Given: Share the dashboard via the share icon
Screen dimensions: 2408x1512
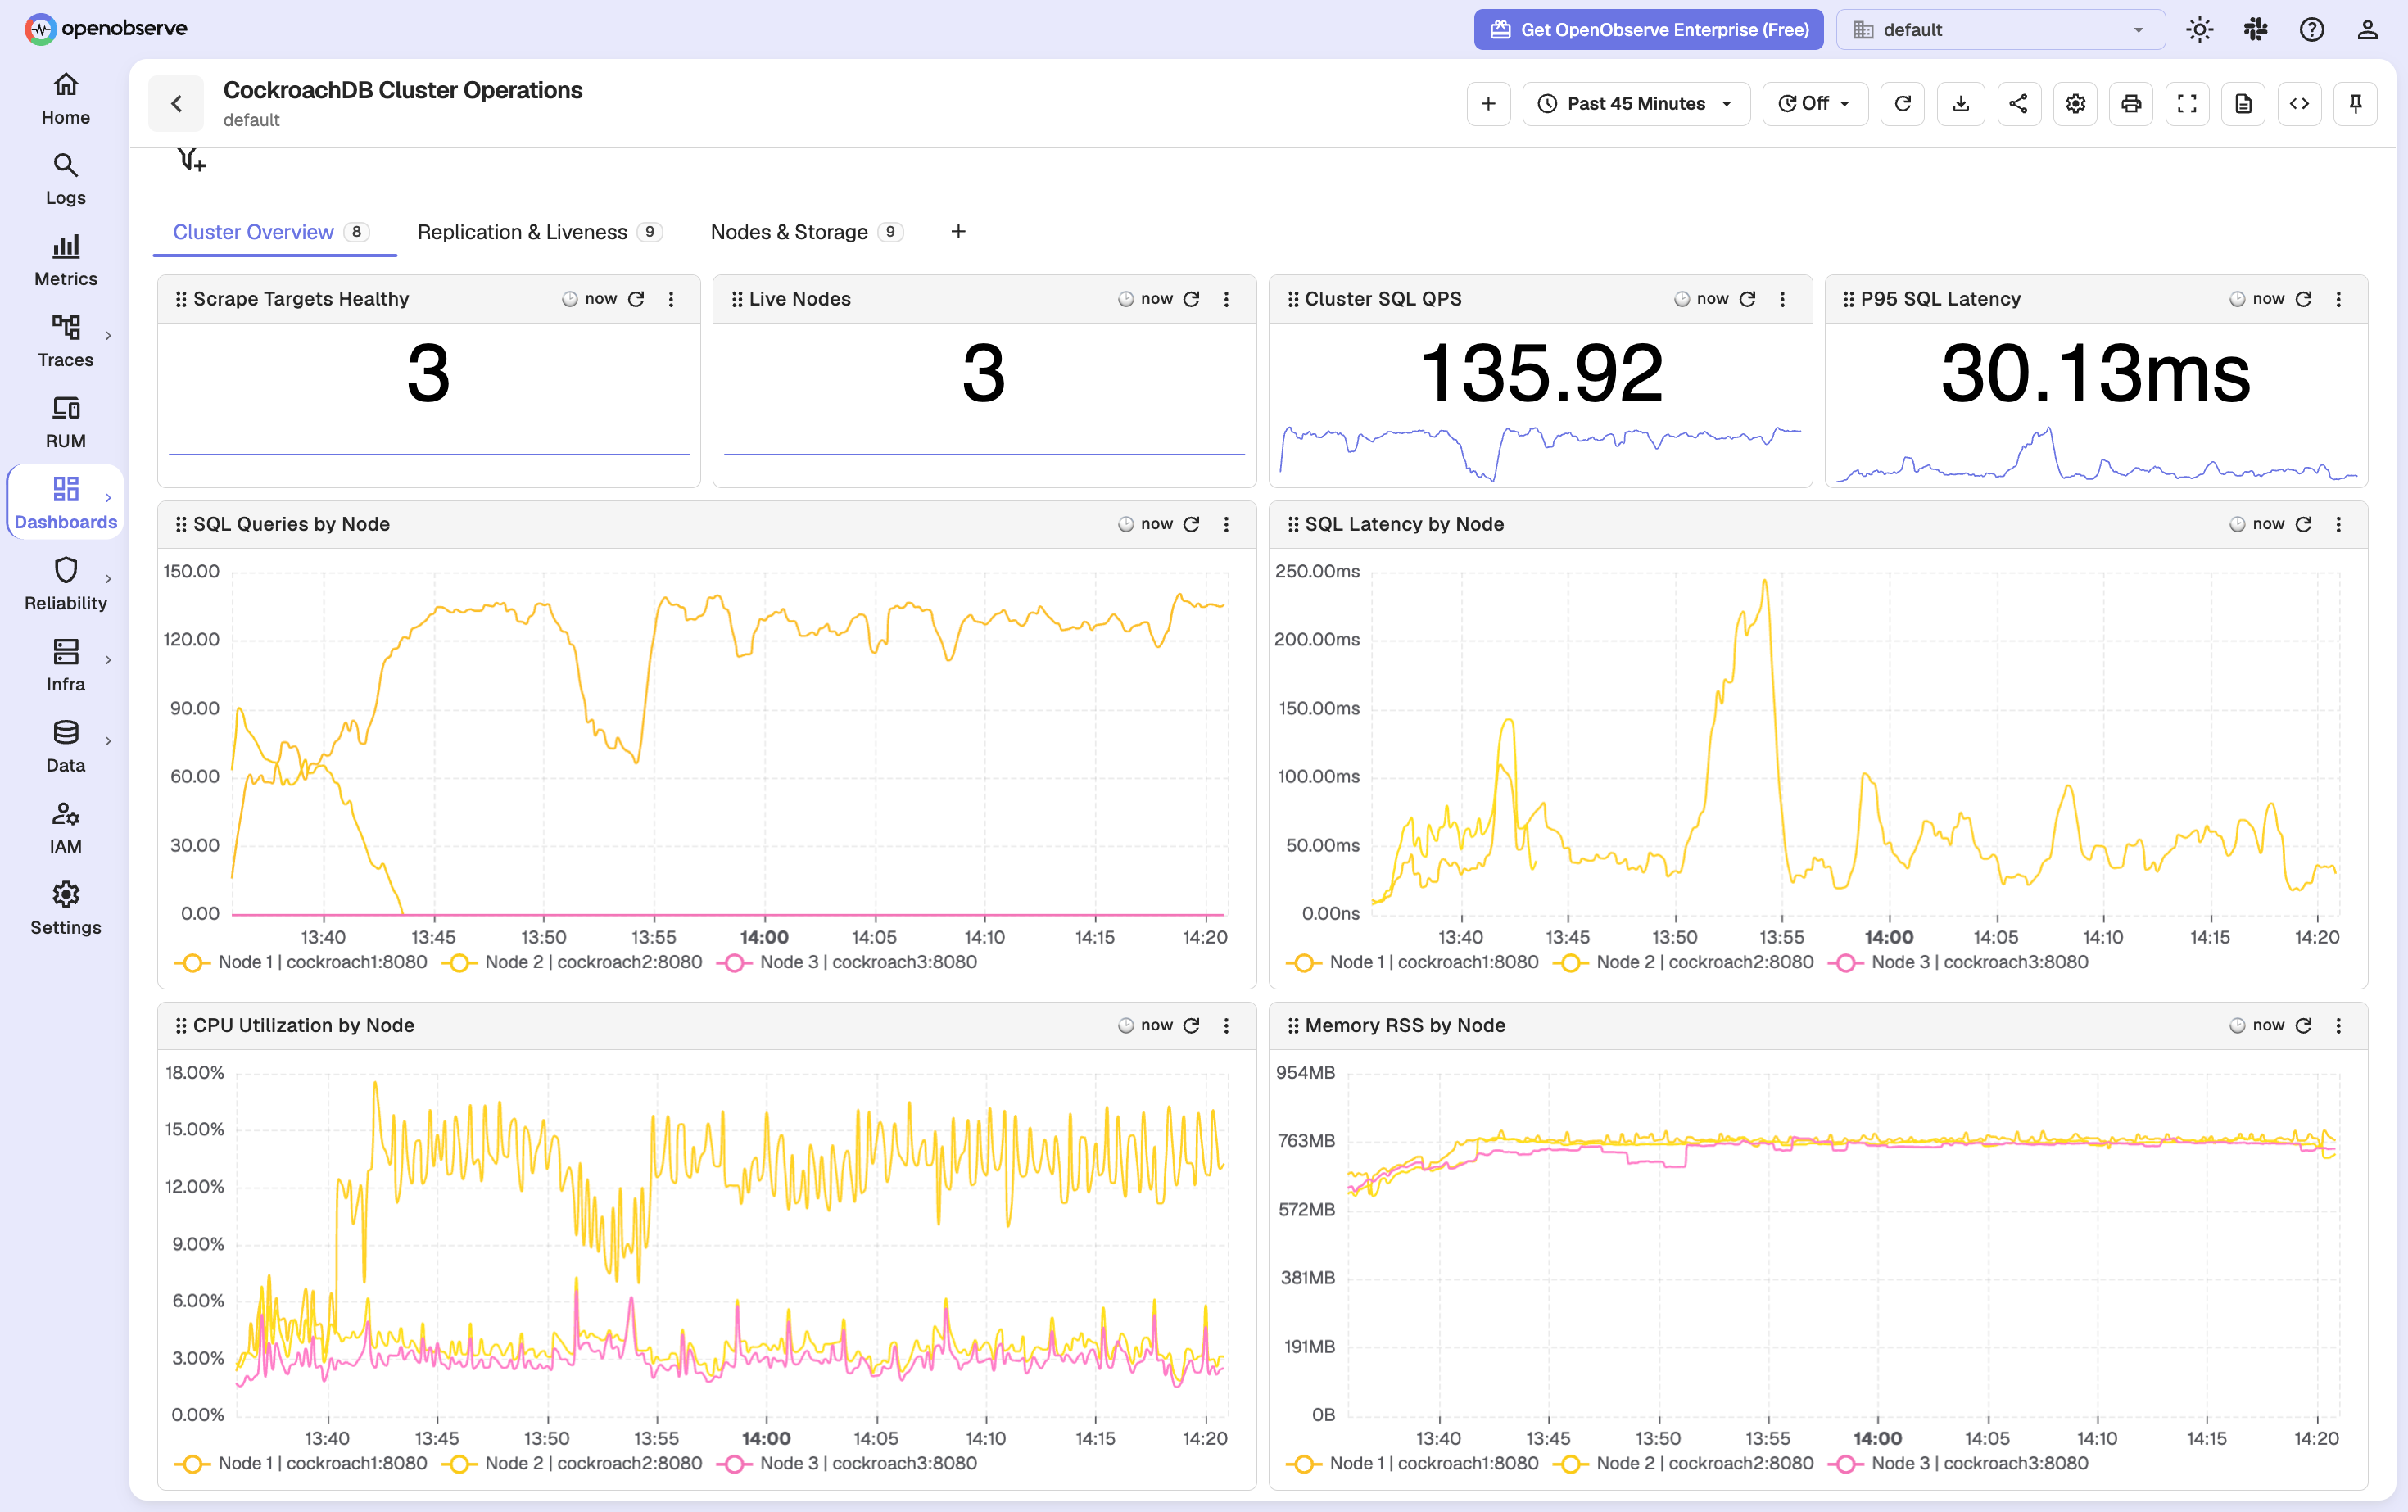Looking at the screenshot, I should coord(2018,103).
